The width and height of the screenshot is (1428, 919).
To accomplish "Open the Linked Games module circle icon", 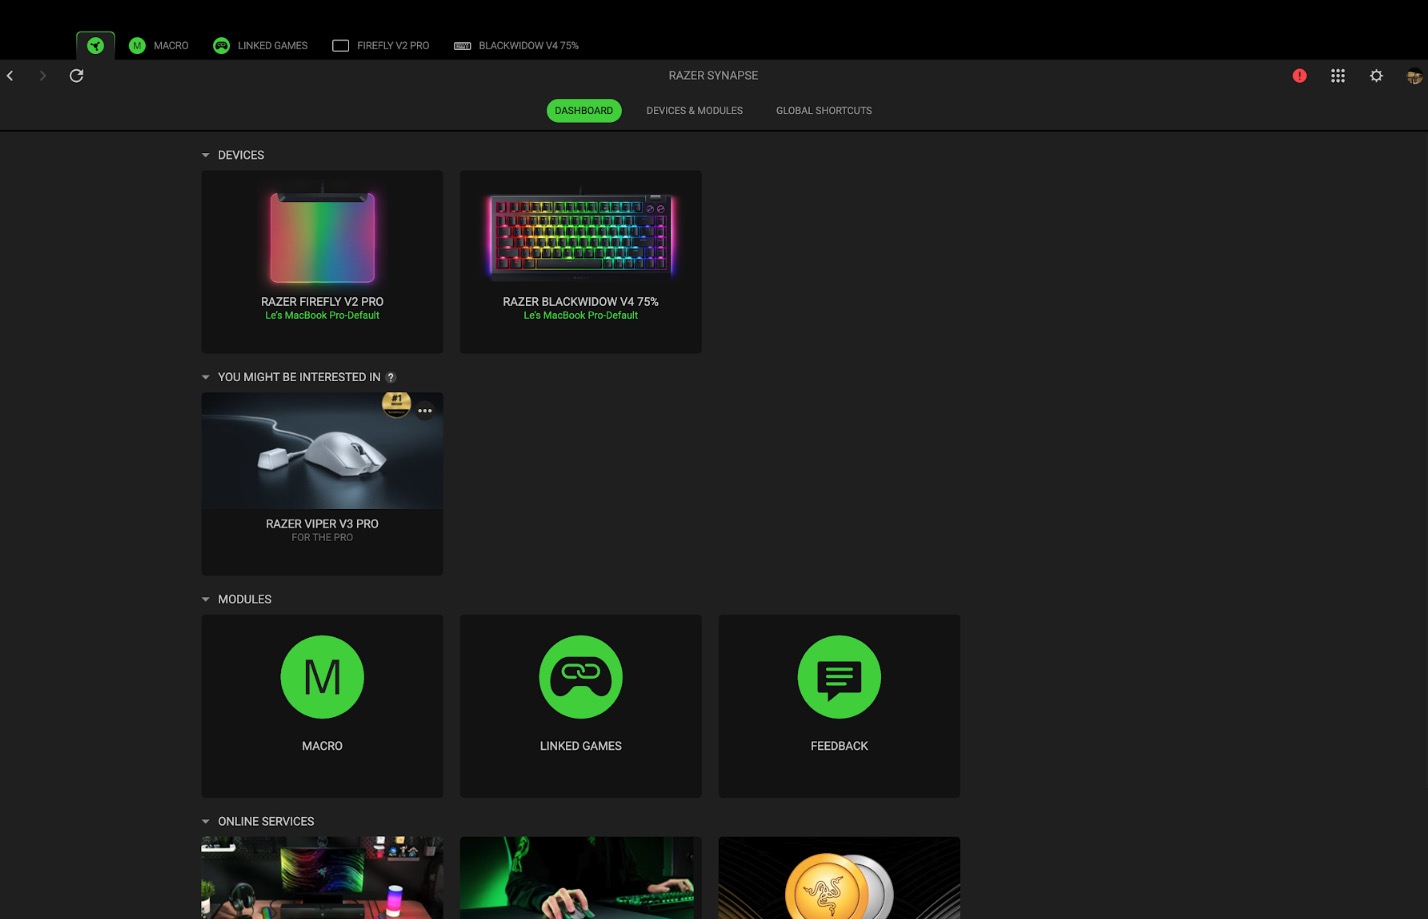I will pyautogui.click(x=580, y=677).
